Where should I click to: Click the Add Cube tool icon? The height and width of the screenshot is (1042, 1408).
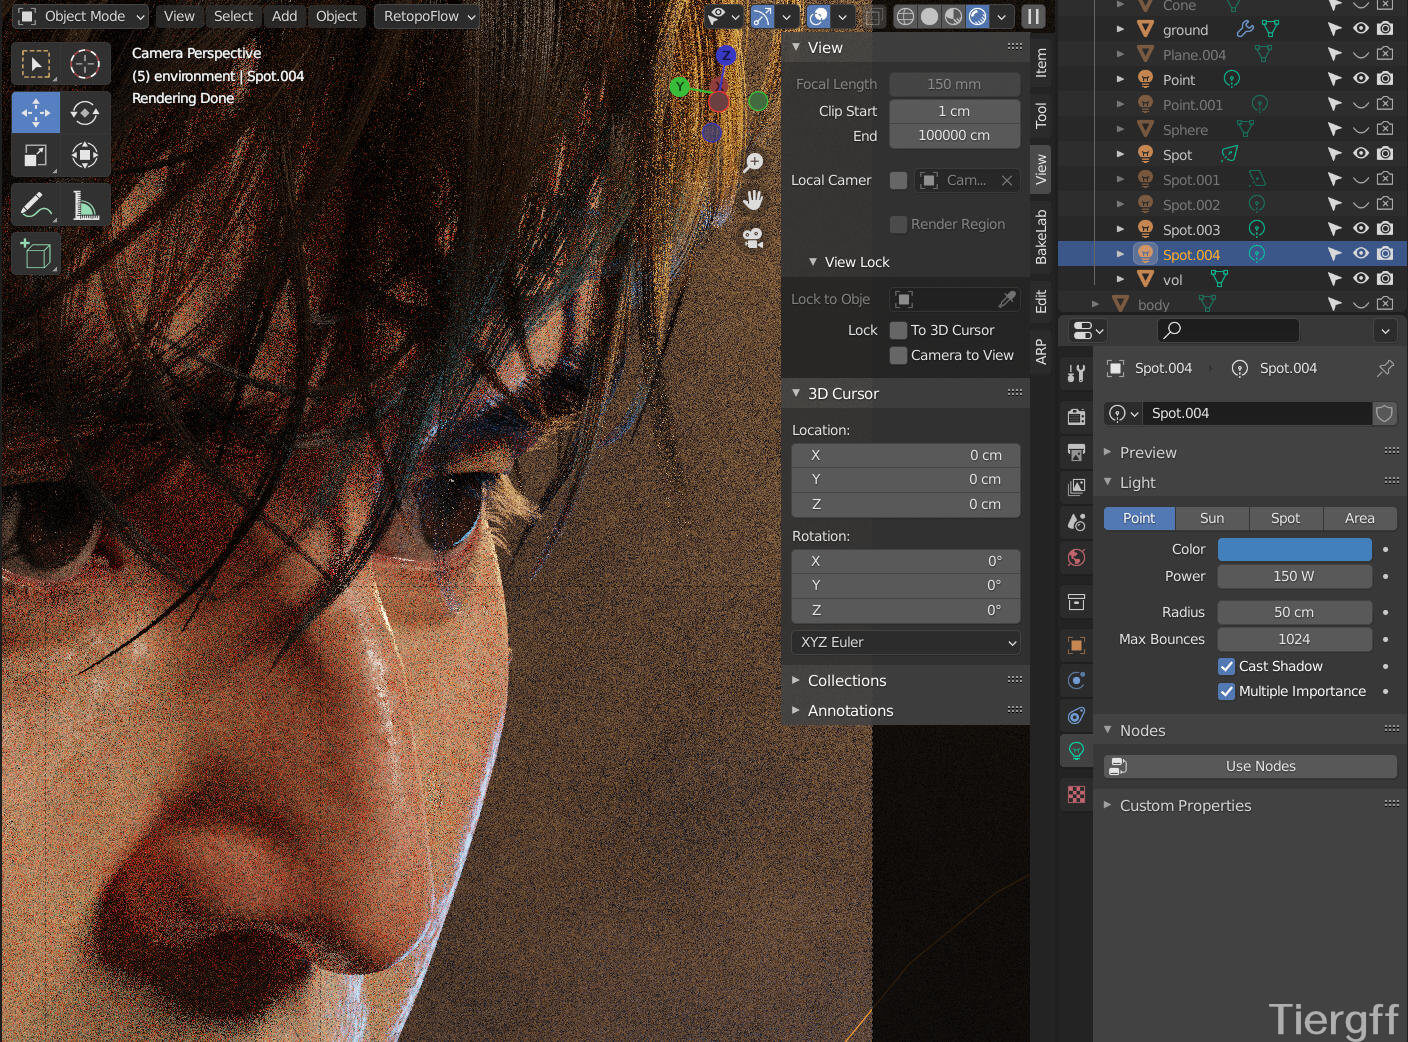click(x=36, y=255)
